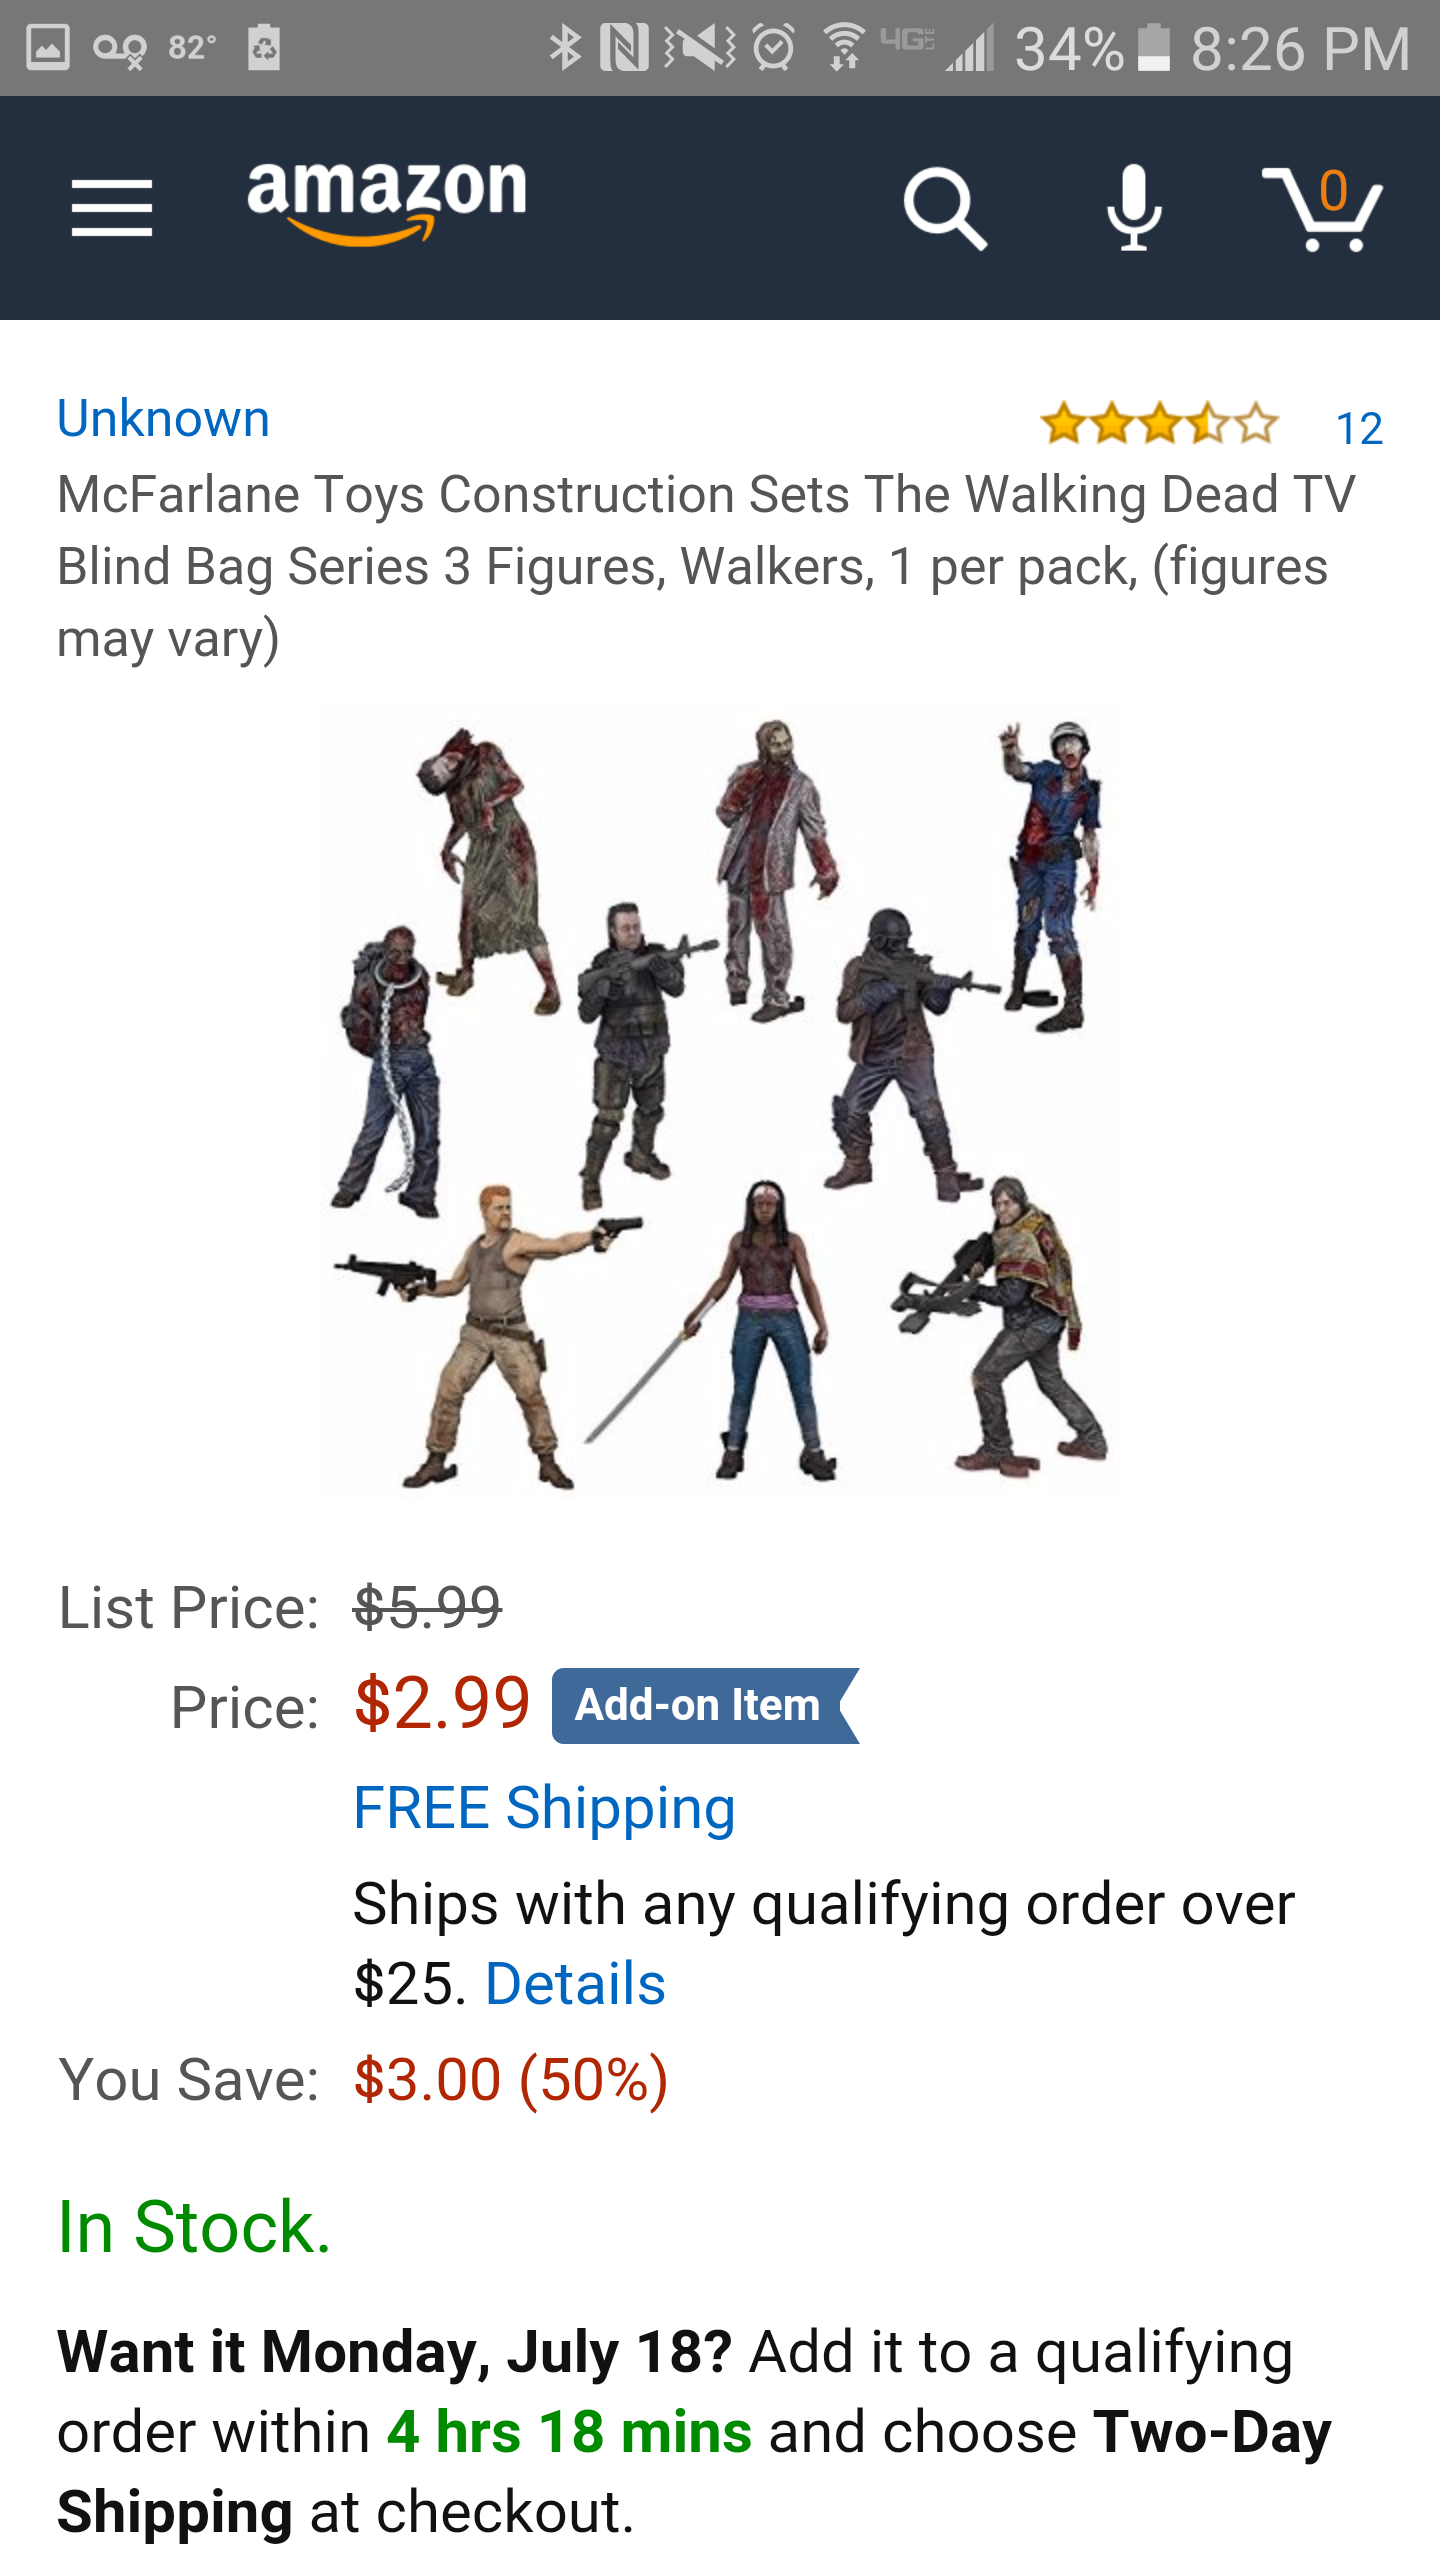Tap the voicemail notification icon
Image resolution: width=1440 pixels, height=2560 pixels.
120,47
